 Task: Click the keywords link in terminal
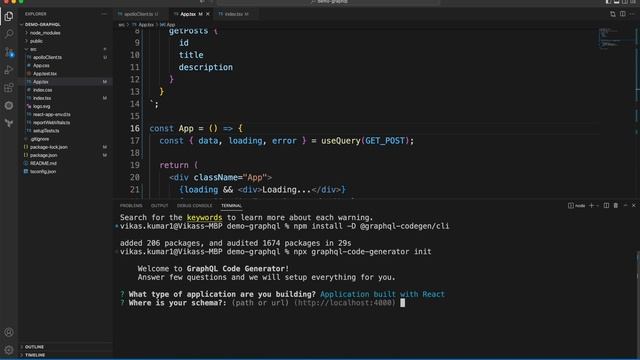point(204,217)
